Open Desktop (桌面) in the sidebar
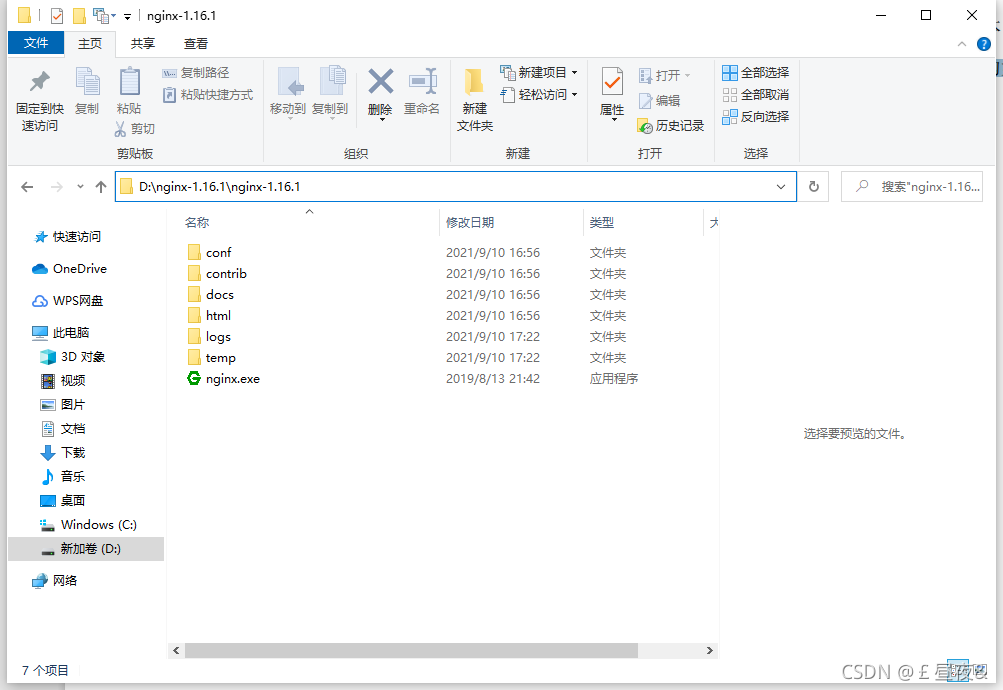 pyautogui.click(x=63, y=501)
